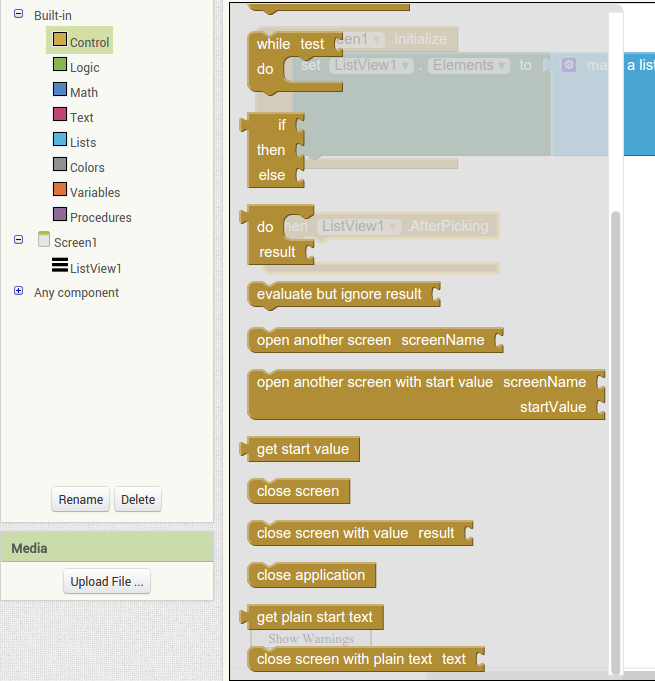Collapse the Built-in tree section

(18, 15)
